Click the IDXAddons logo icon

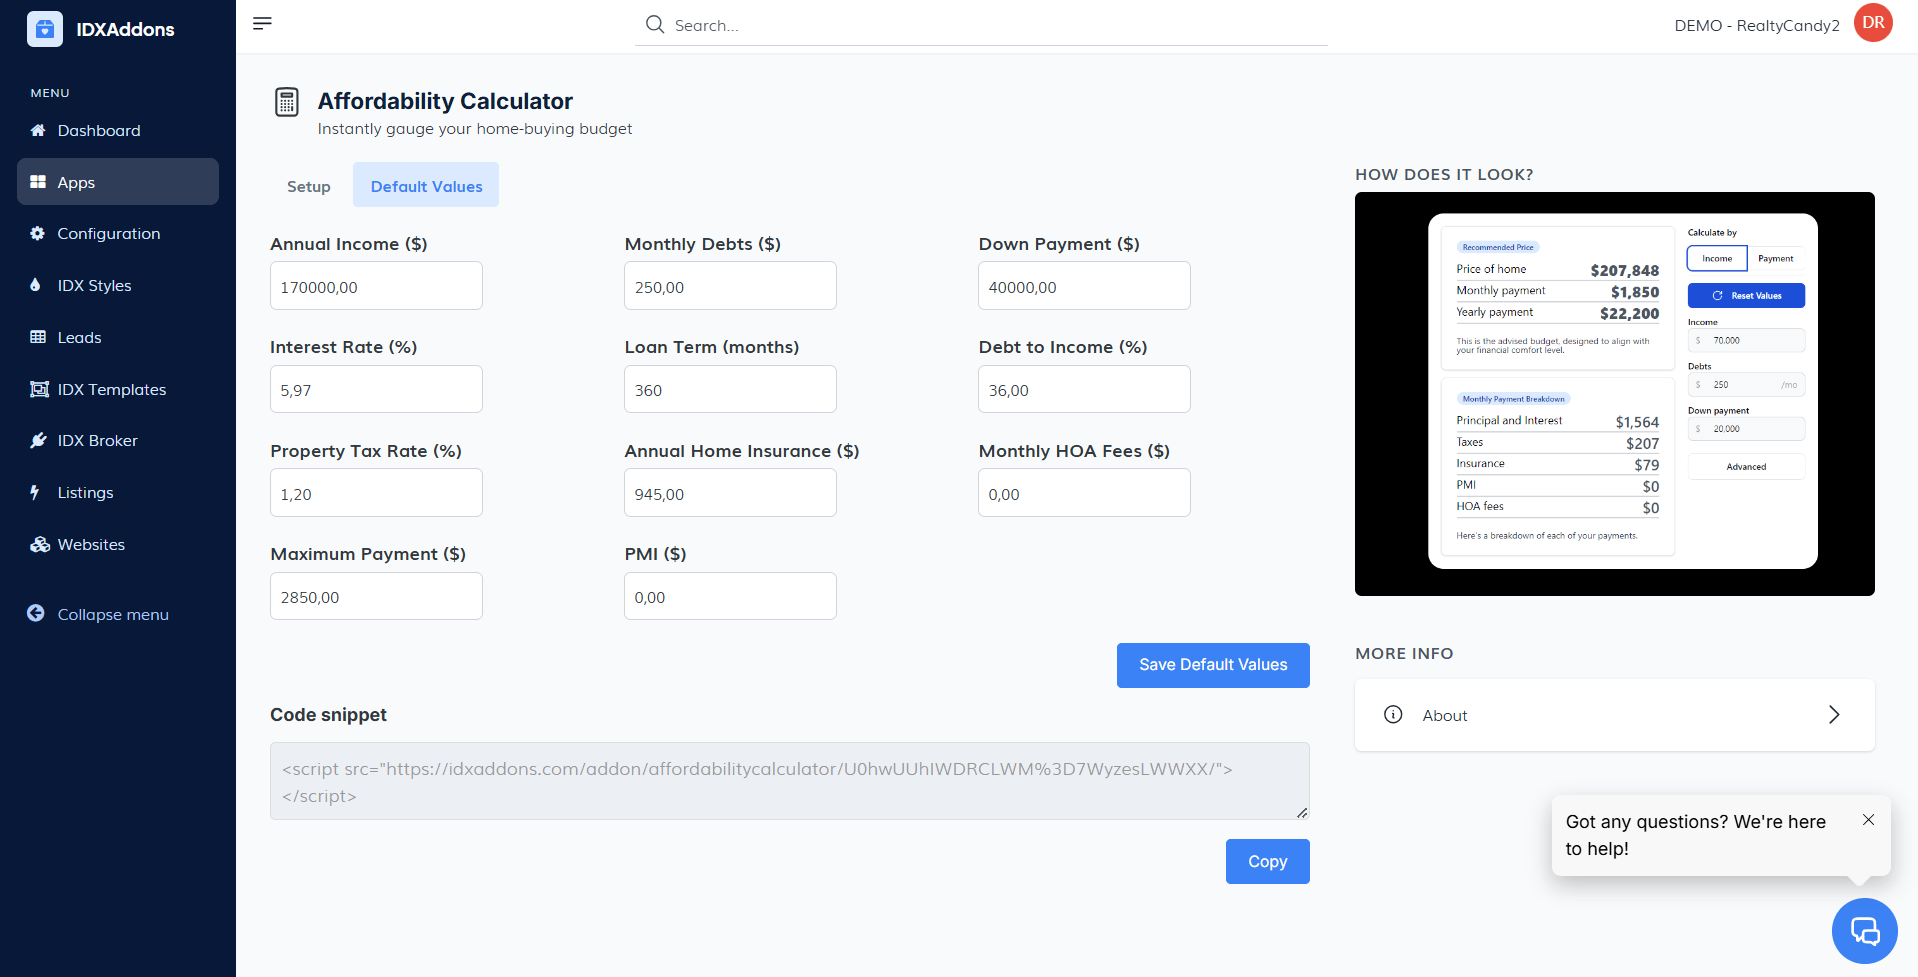click(x=45, y=29)
